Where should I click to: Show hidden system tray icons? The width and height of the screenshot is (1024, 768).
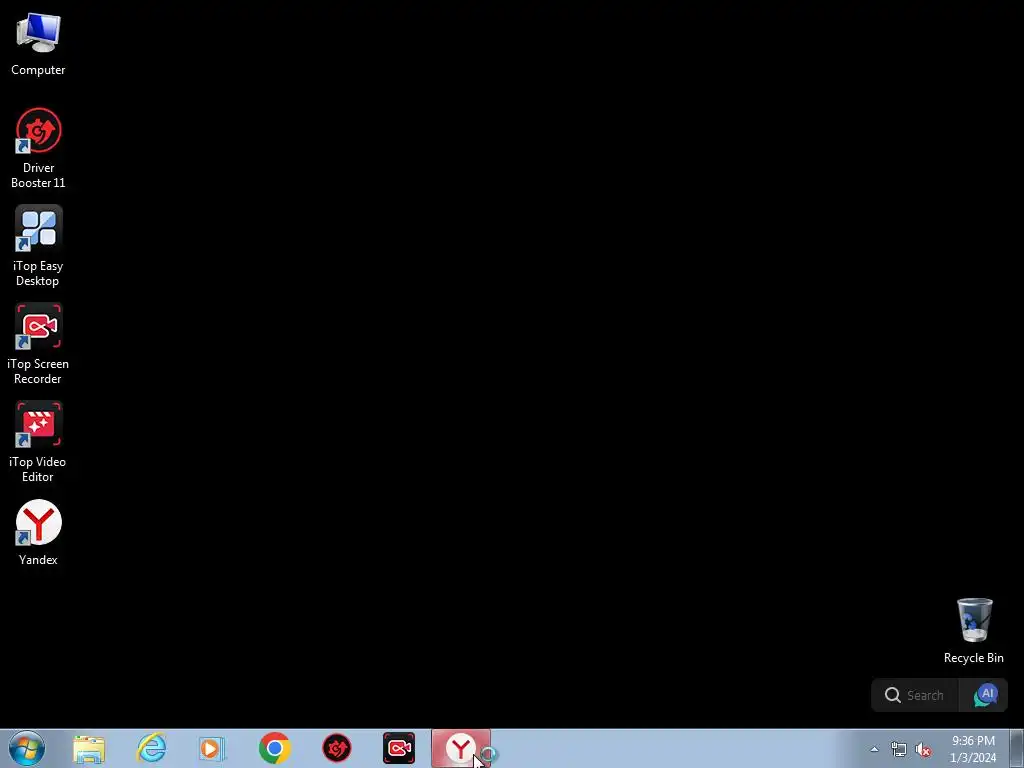pos(874,749)
